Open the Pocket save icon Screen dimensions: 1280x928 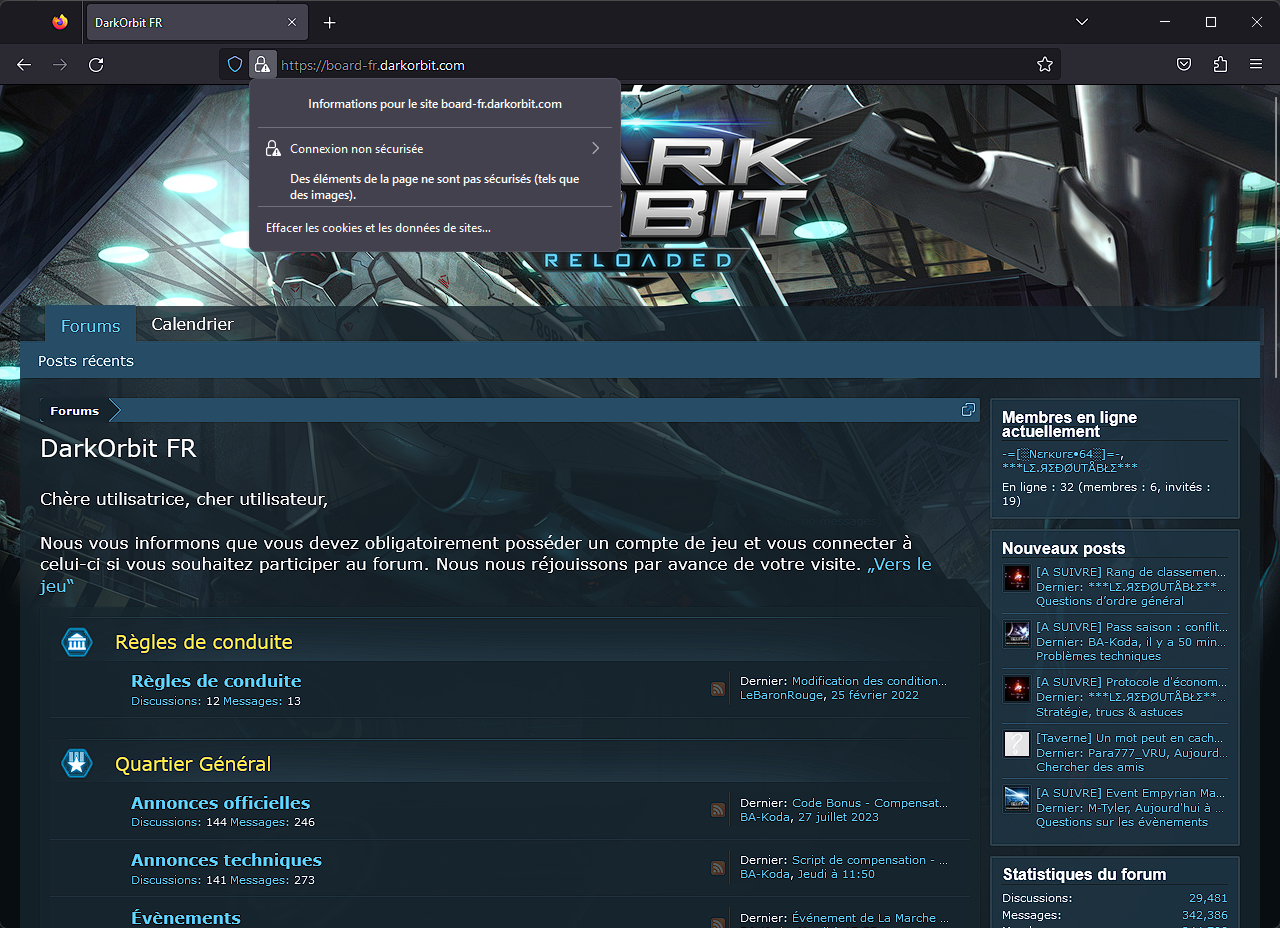[1184, 65]
